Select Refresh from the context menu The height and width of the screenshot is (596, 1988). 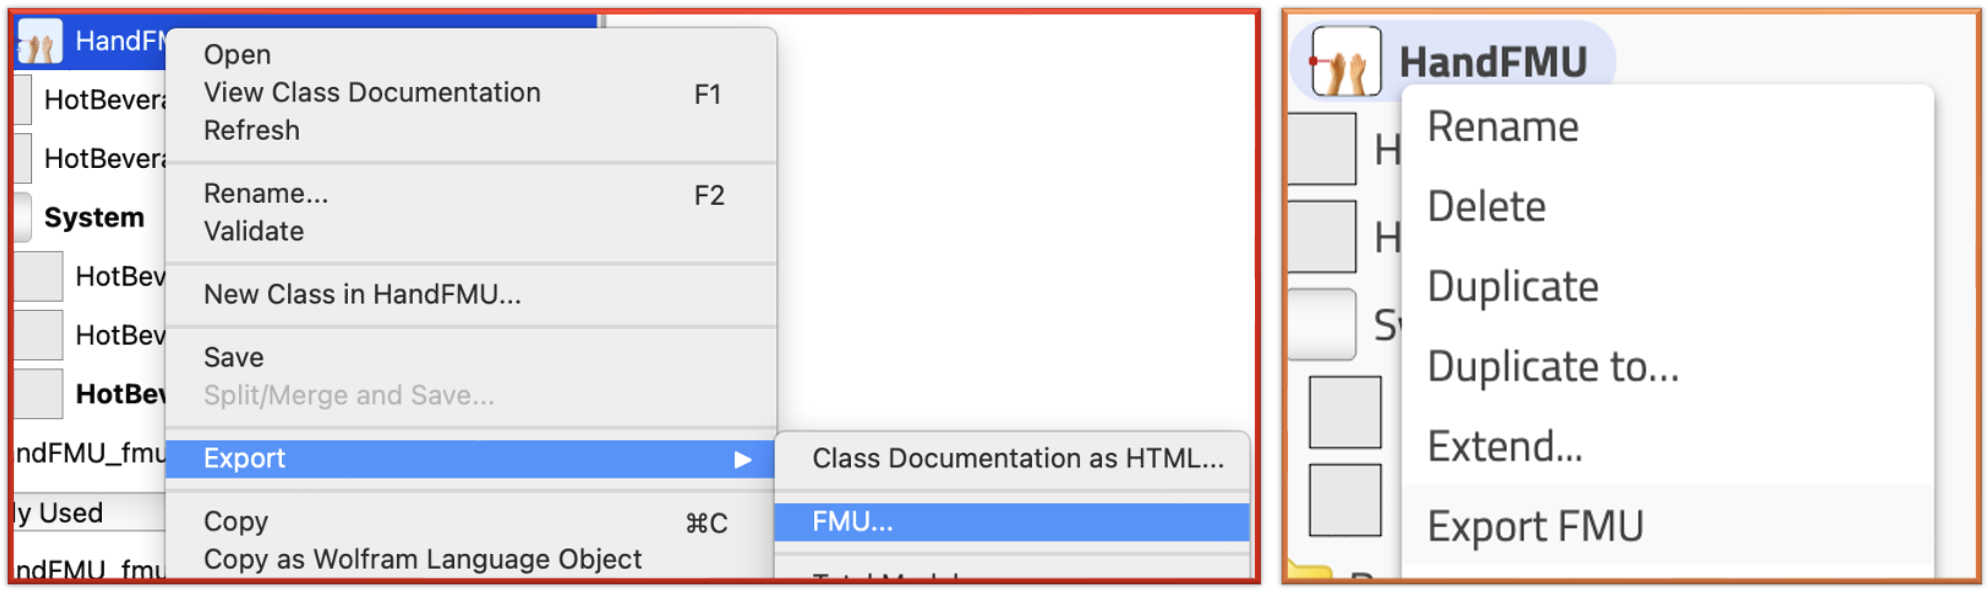[x=251, y=129]
